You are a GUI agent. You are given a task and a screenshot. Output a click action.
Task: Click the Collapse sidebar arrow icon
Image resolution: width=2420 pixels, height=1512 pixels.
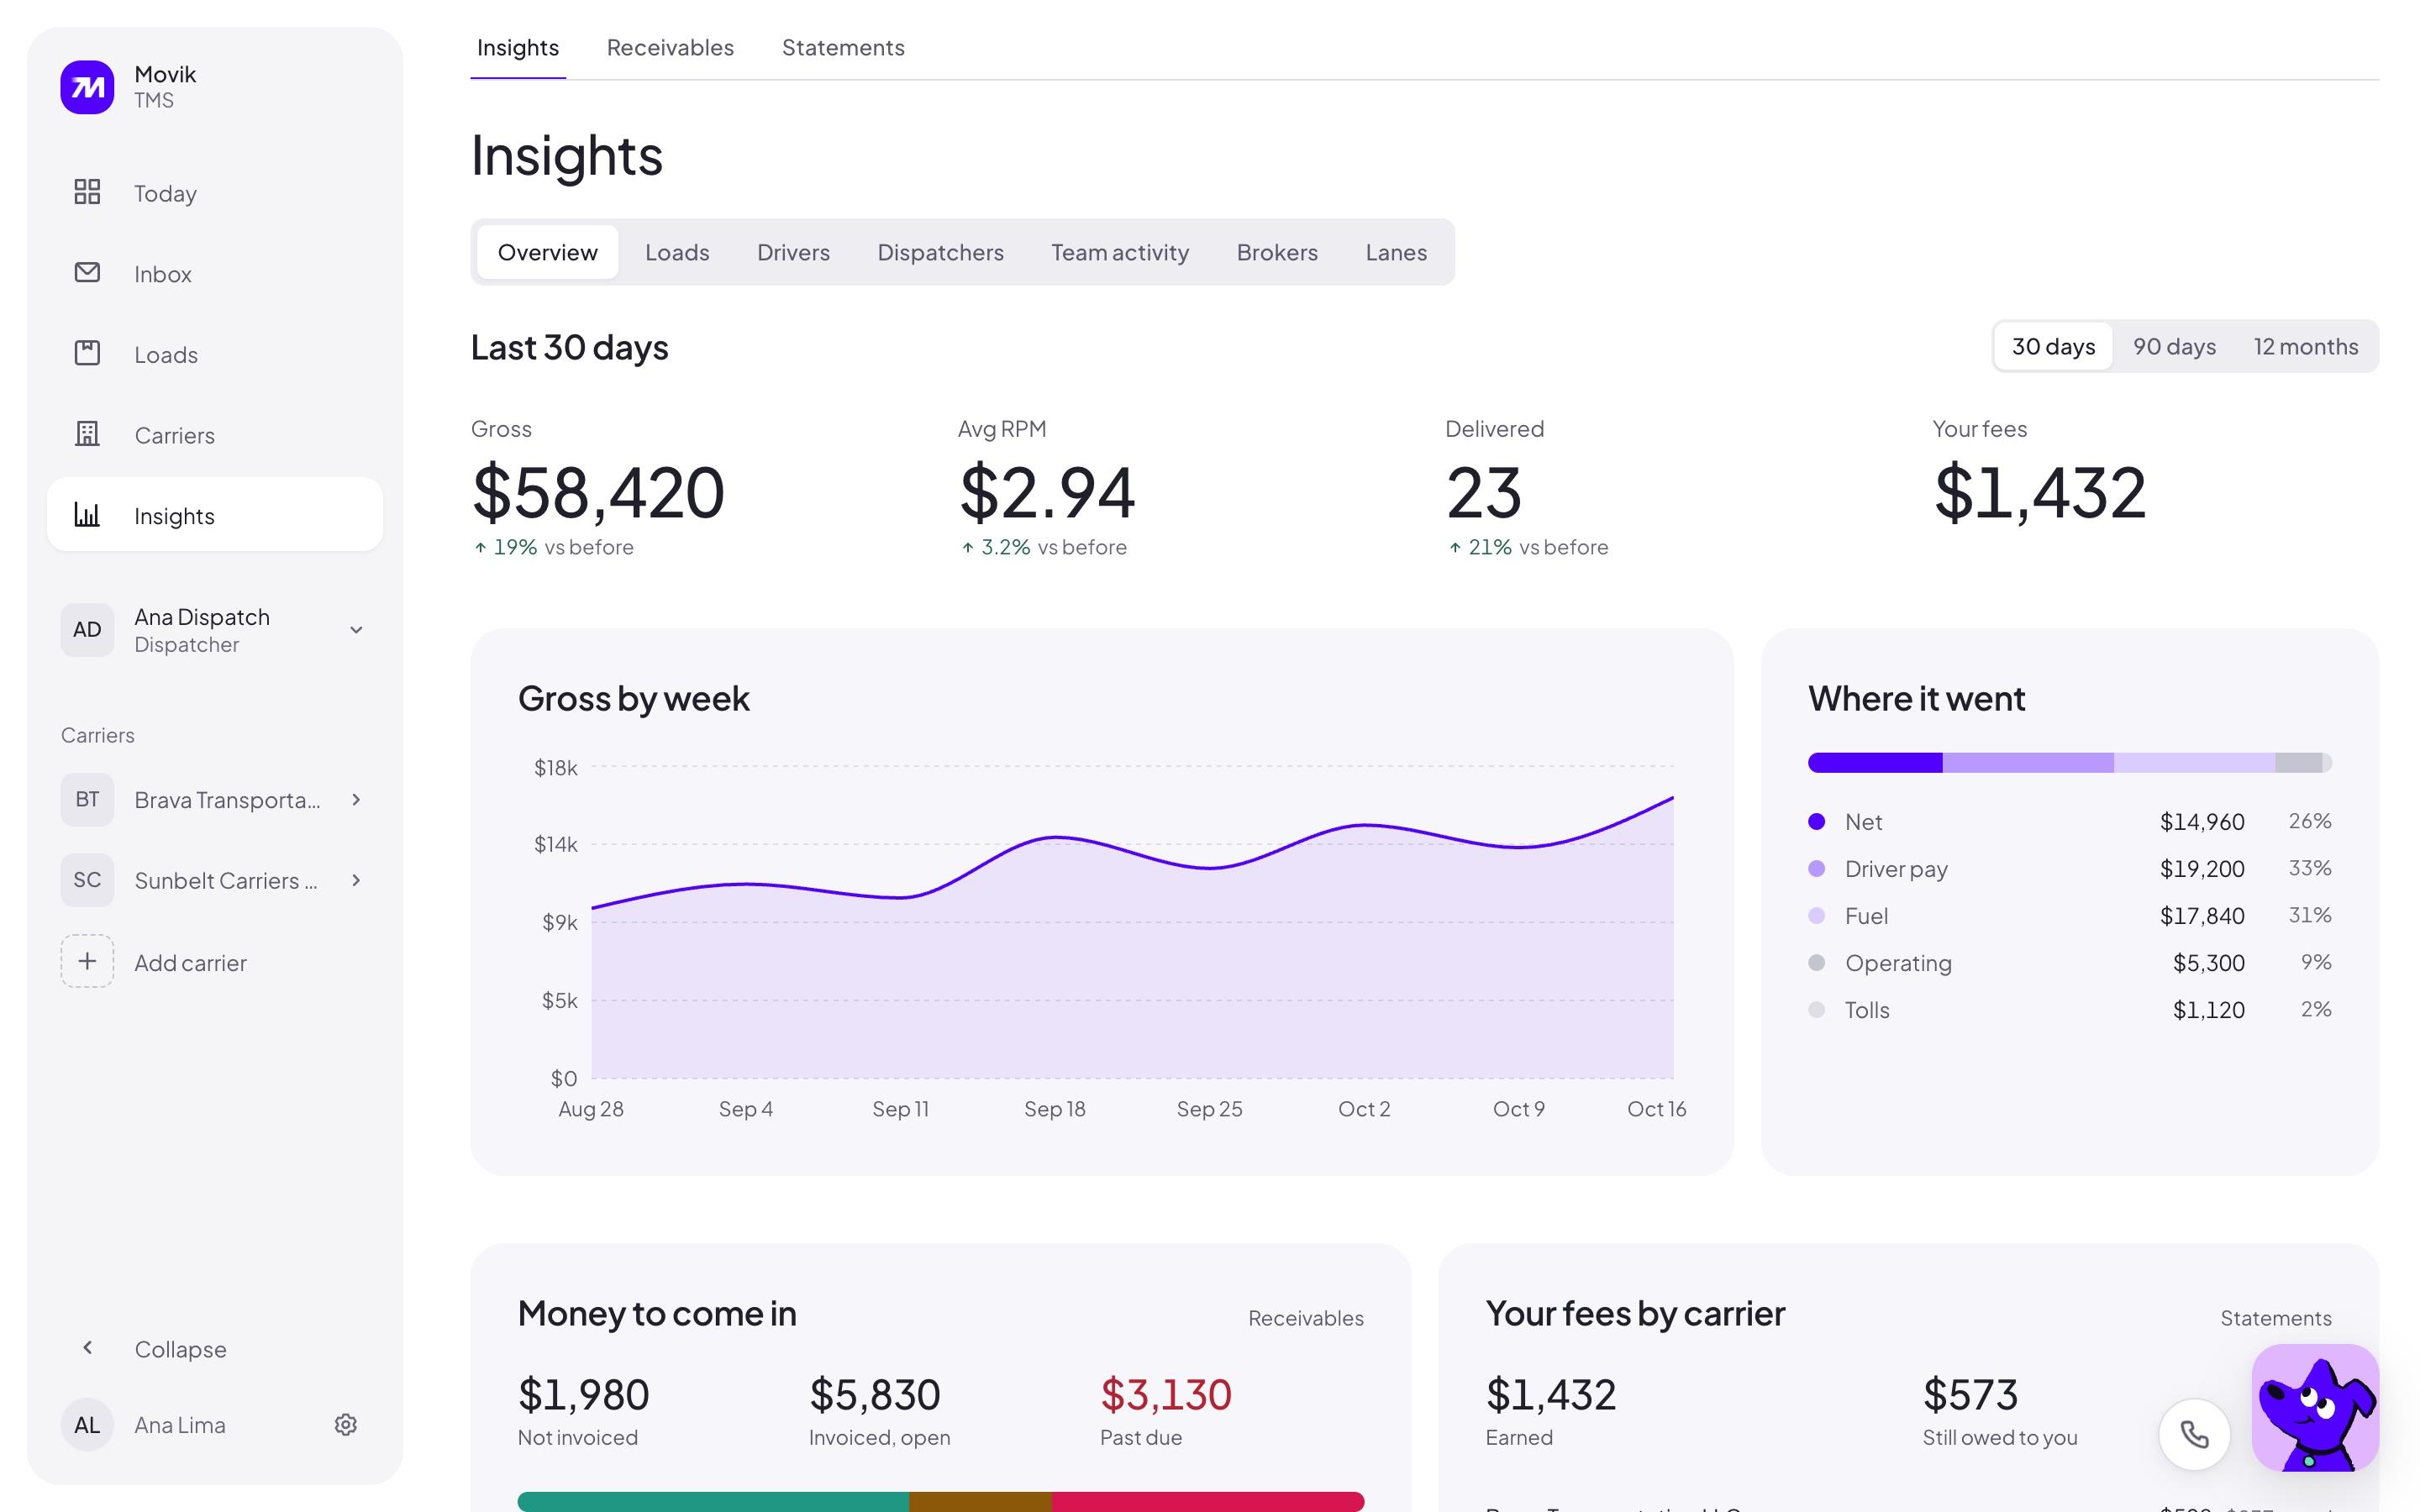tap(87, 1347)
